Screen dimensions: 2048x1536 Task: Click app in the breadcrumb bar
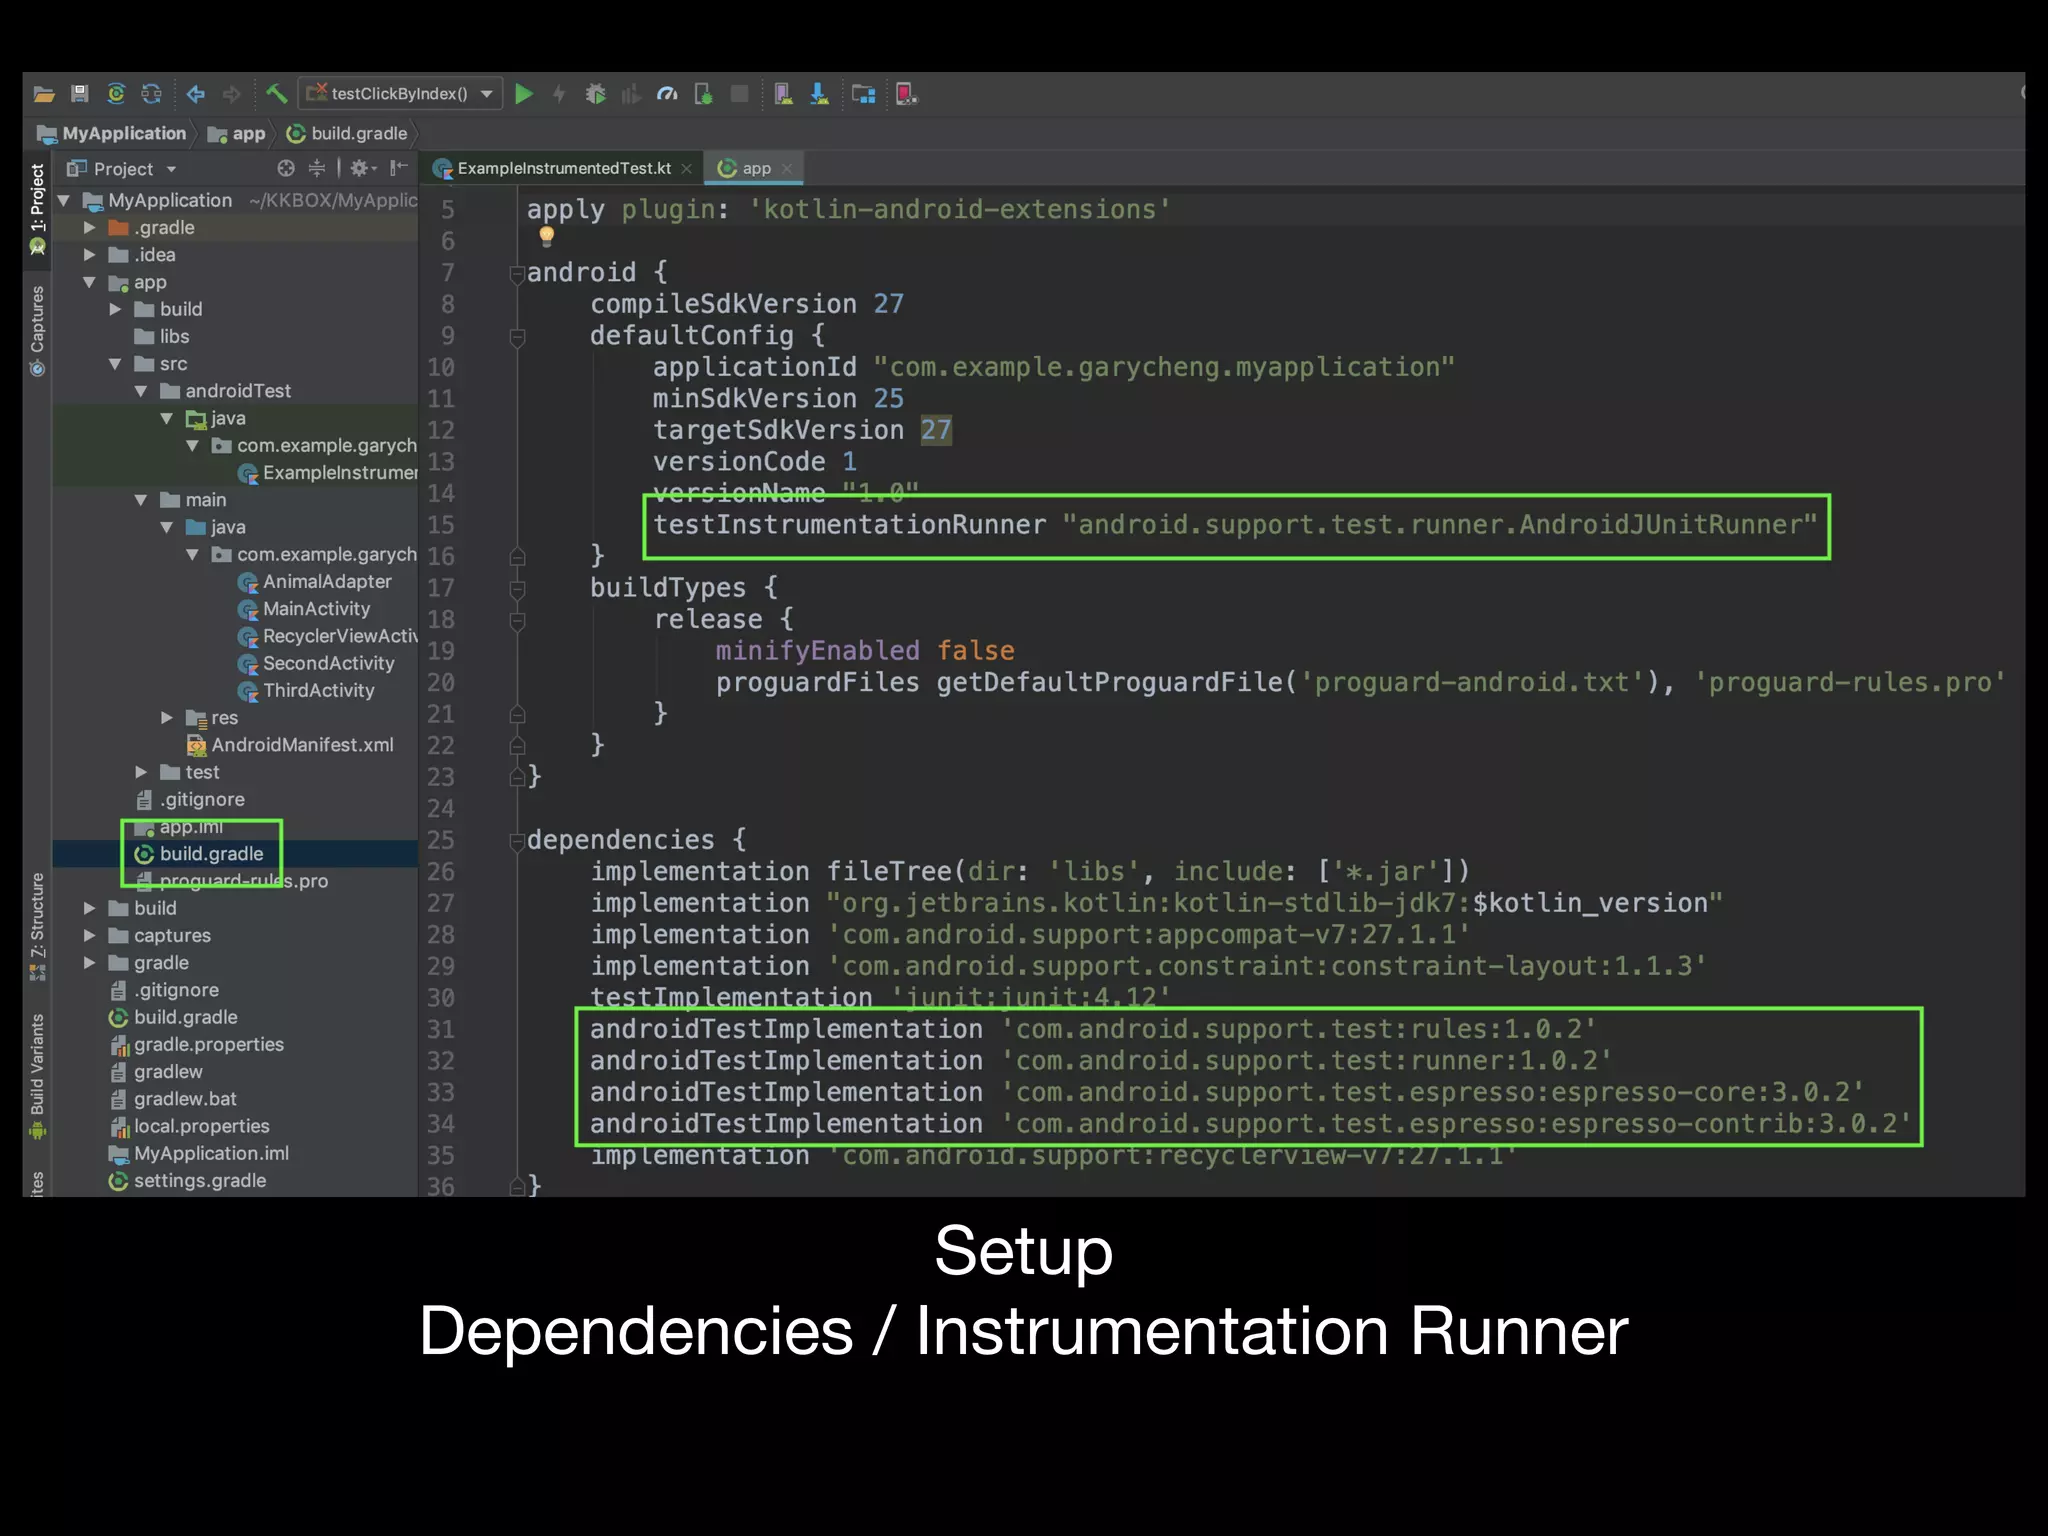click(237, 133)
